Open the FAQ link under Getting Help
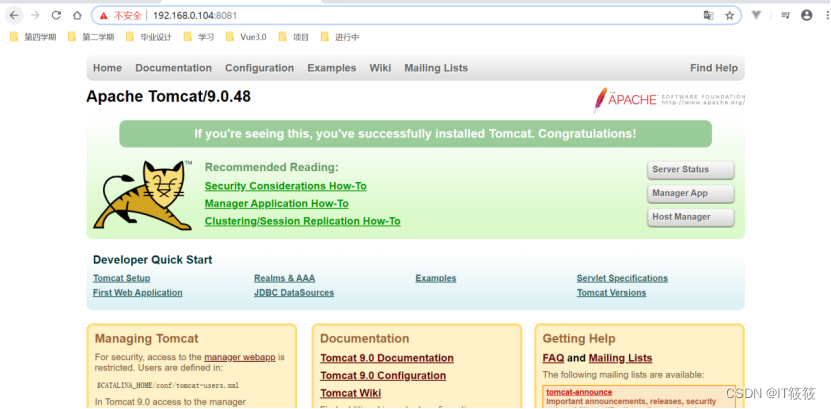The height and width of the screenshot is (409, 831). (x=553, y=358)
